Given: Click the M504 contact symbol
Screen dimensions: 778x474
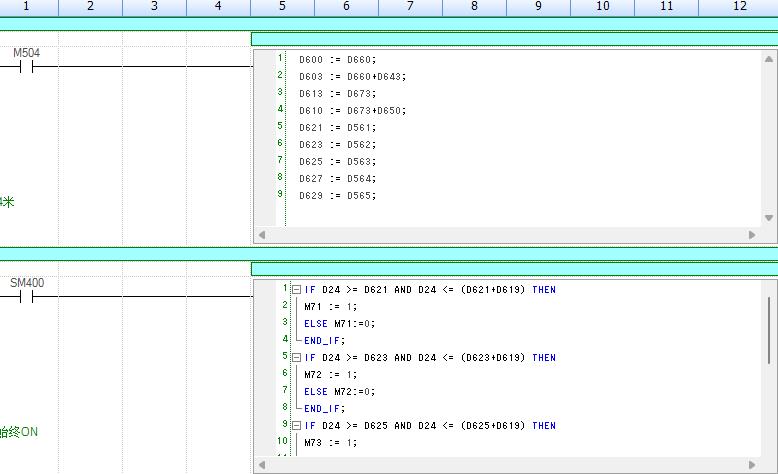Looking at the screenshot, I should pos(27,67).
